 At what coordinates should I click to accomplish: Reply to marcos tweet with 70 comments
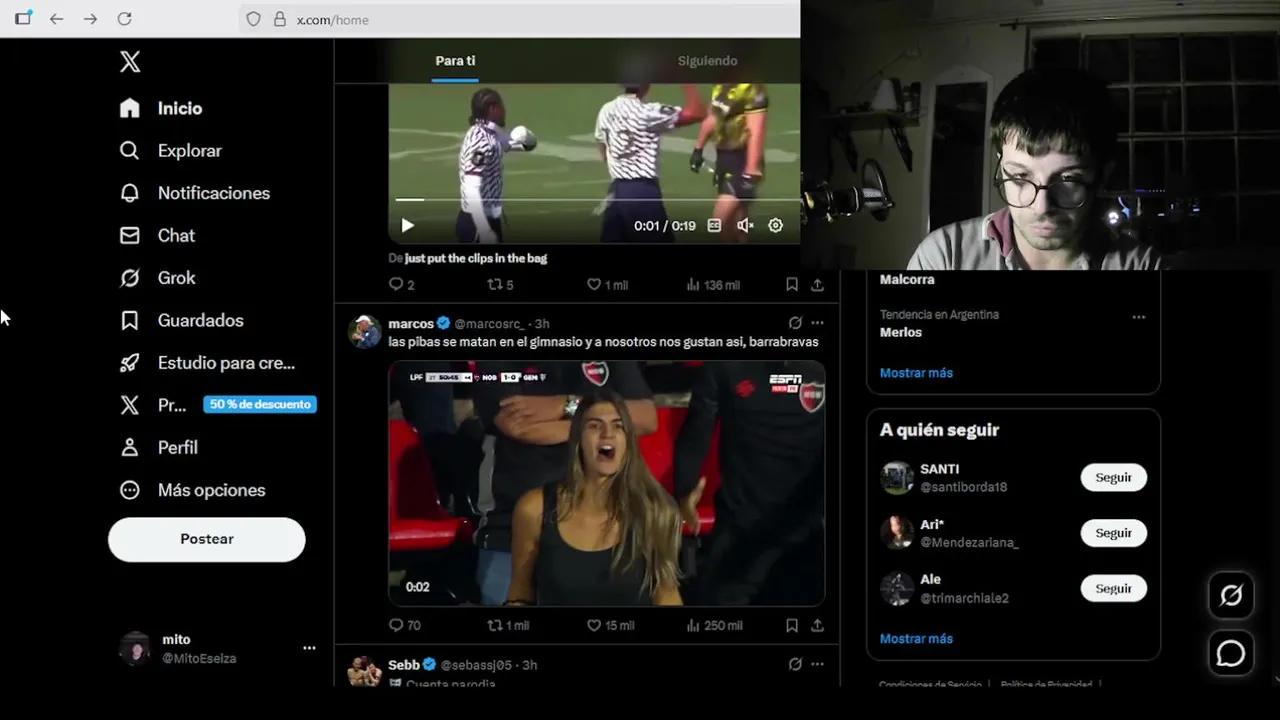pos(405,625)
